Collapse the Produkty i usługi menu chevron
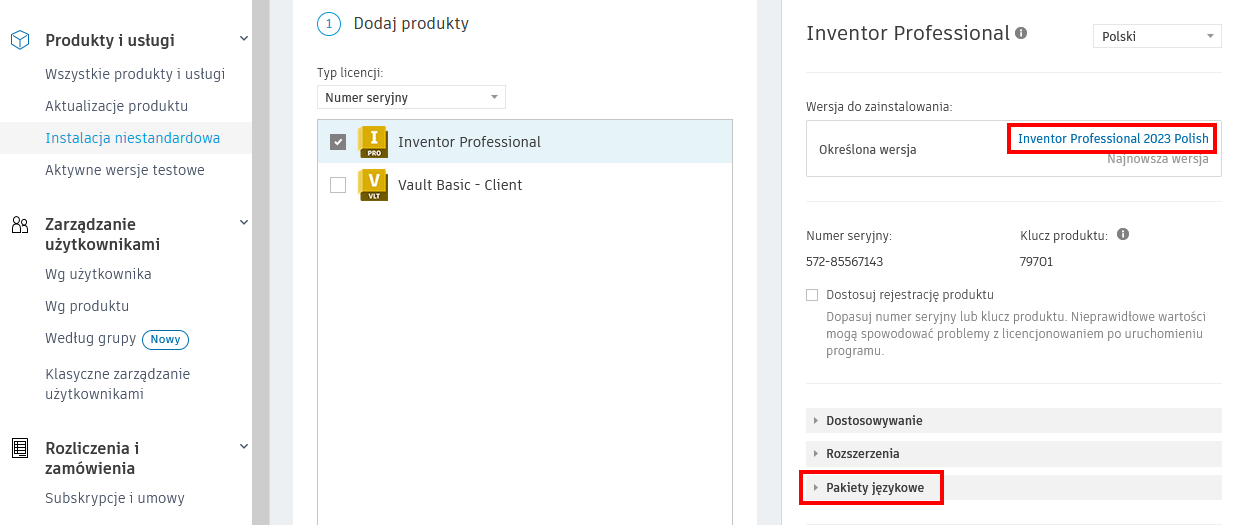This screenshot has height=525, width=1243. coord(244,39)
